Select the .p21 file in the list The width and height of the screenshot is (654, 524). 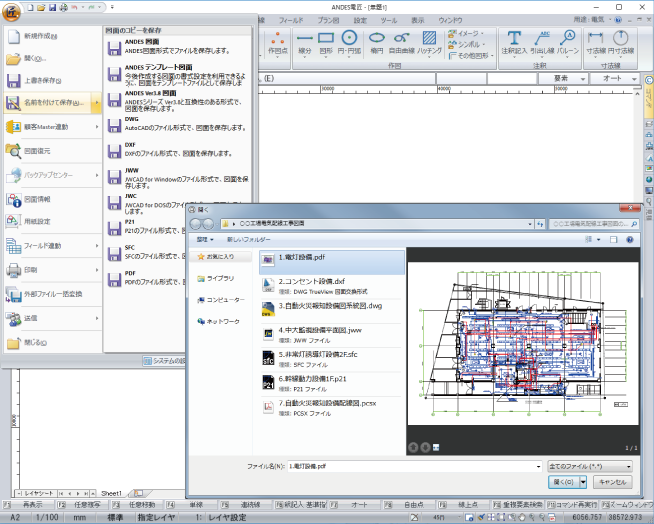click(332, 384)
